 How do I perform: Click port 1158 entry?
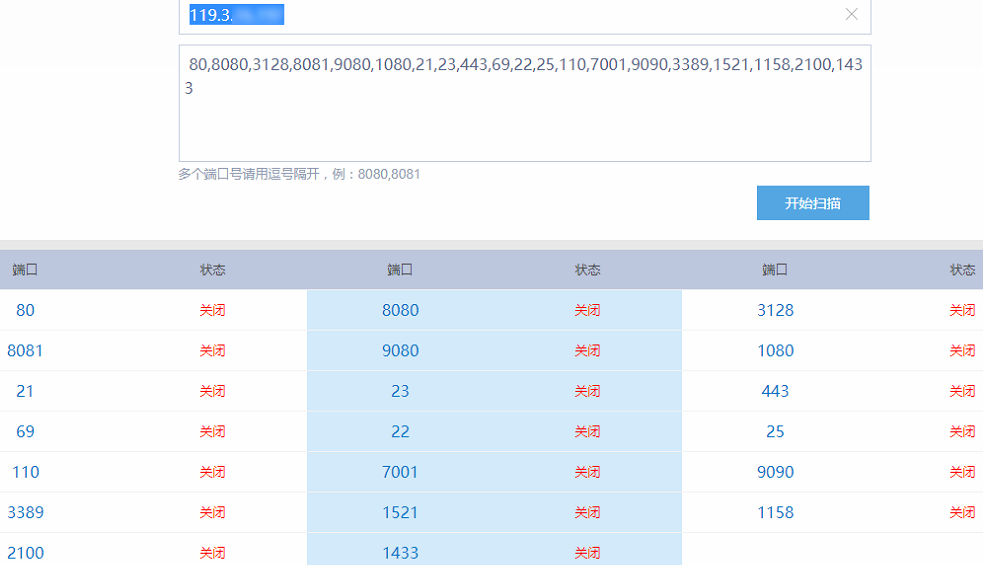tap(775, 512)
